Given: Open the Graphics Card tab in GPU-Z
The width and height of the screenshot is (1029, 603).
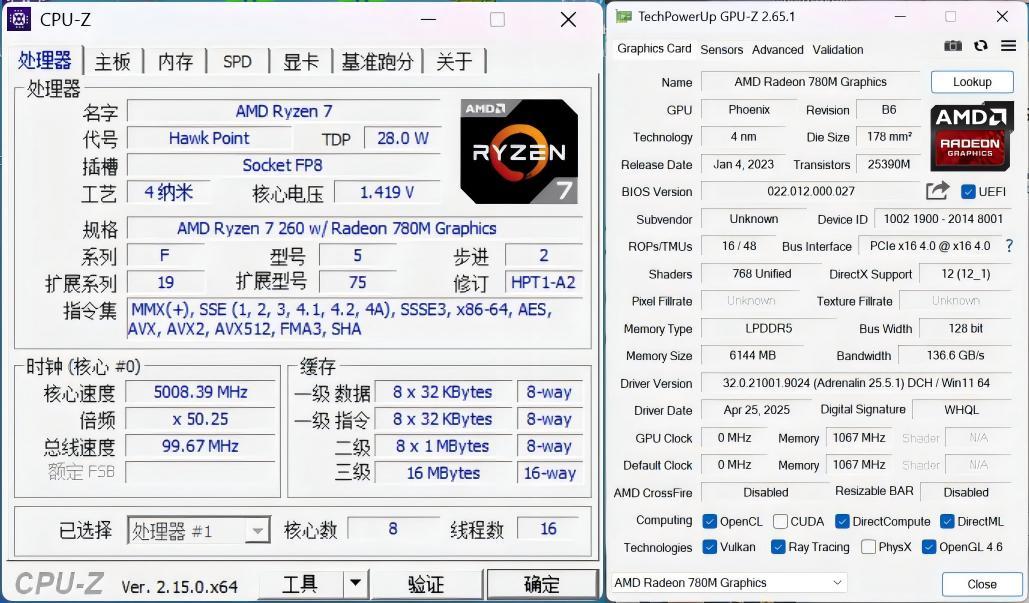Looking at the screenshot, I should pos(654,49).
